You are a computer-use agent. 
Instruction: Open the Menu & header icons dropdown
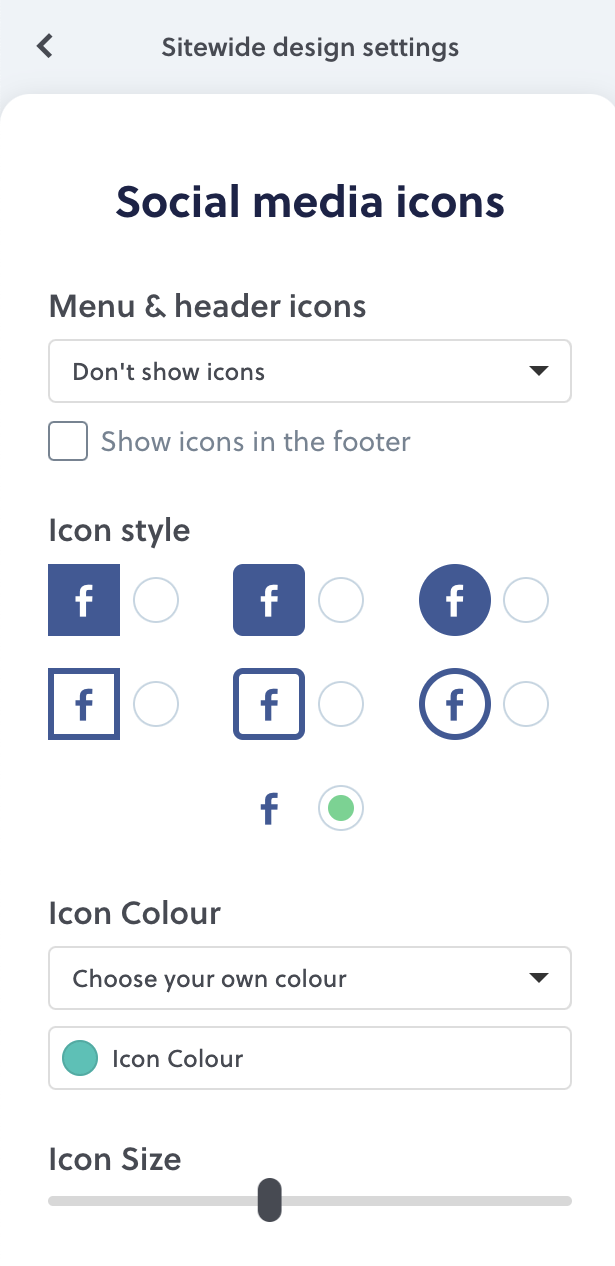pos(310,371)
